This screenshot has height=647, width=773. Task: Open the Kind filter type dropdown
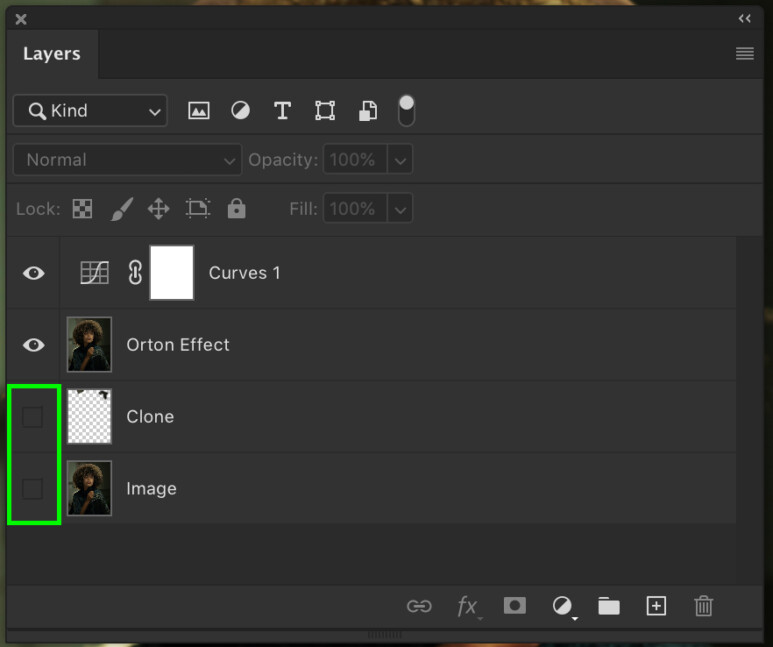point(90,111)
